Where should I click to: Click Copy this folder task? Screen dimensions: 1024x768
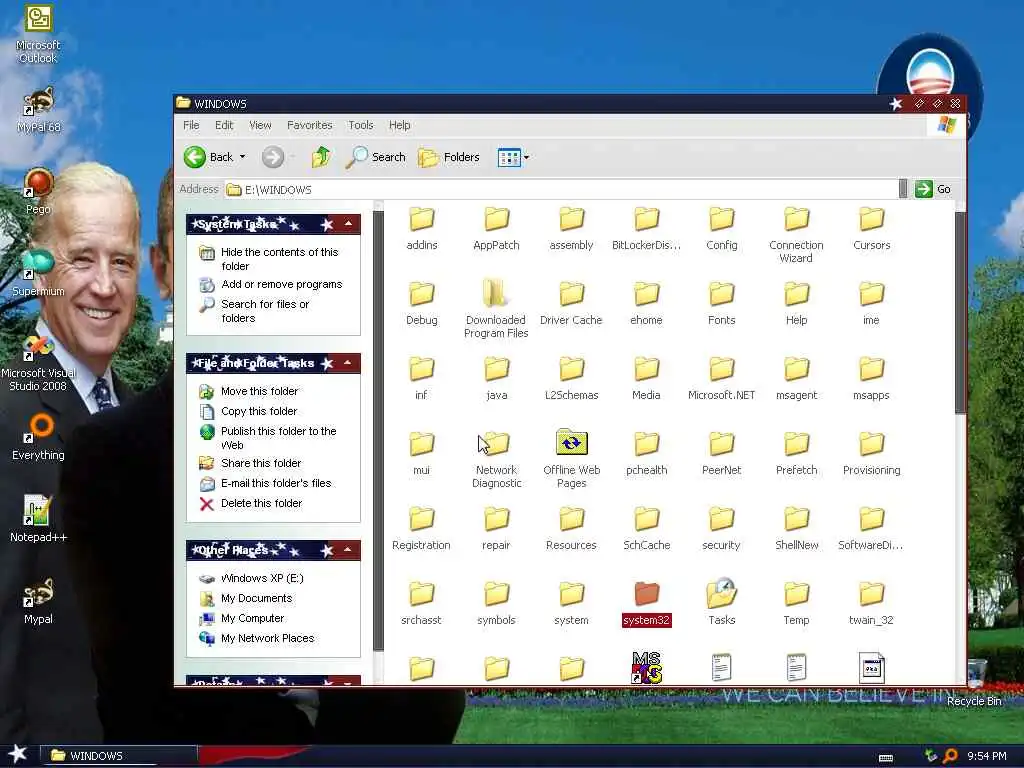[259, 411]
